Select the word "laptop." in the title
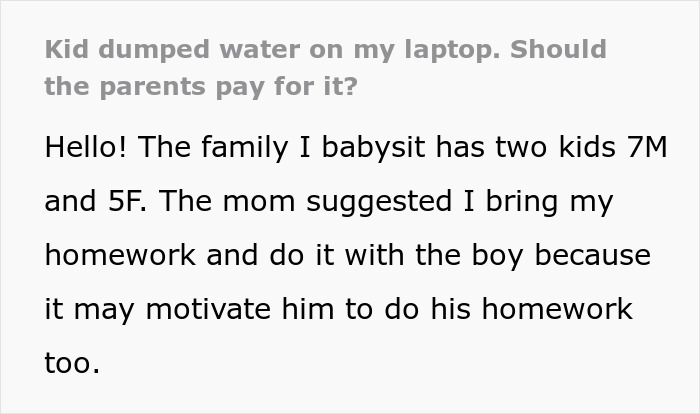 pos(452,50)
